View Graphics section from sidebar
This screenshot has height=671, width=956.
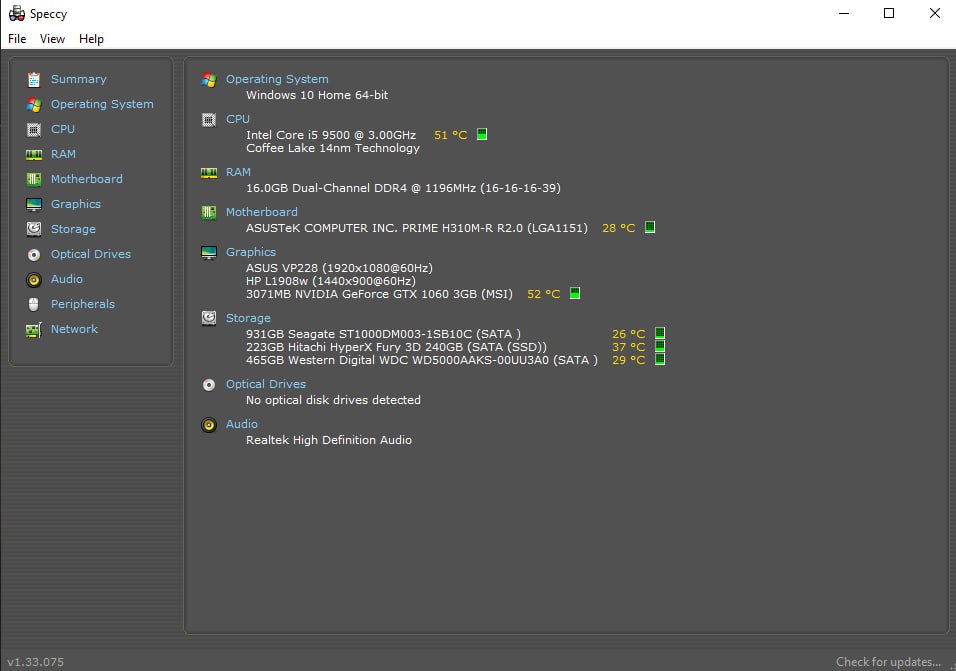click(x=76, y=204)
